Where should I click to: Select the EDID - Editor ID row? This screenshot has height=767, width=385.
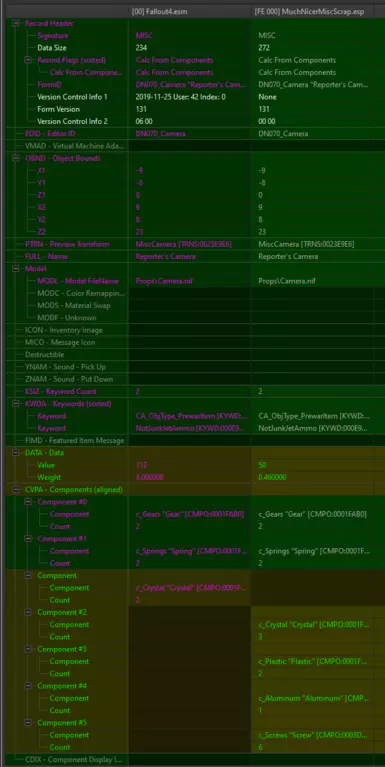[x=192, y=134]
